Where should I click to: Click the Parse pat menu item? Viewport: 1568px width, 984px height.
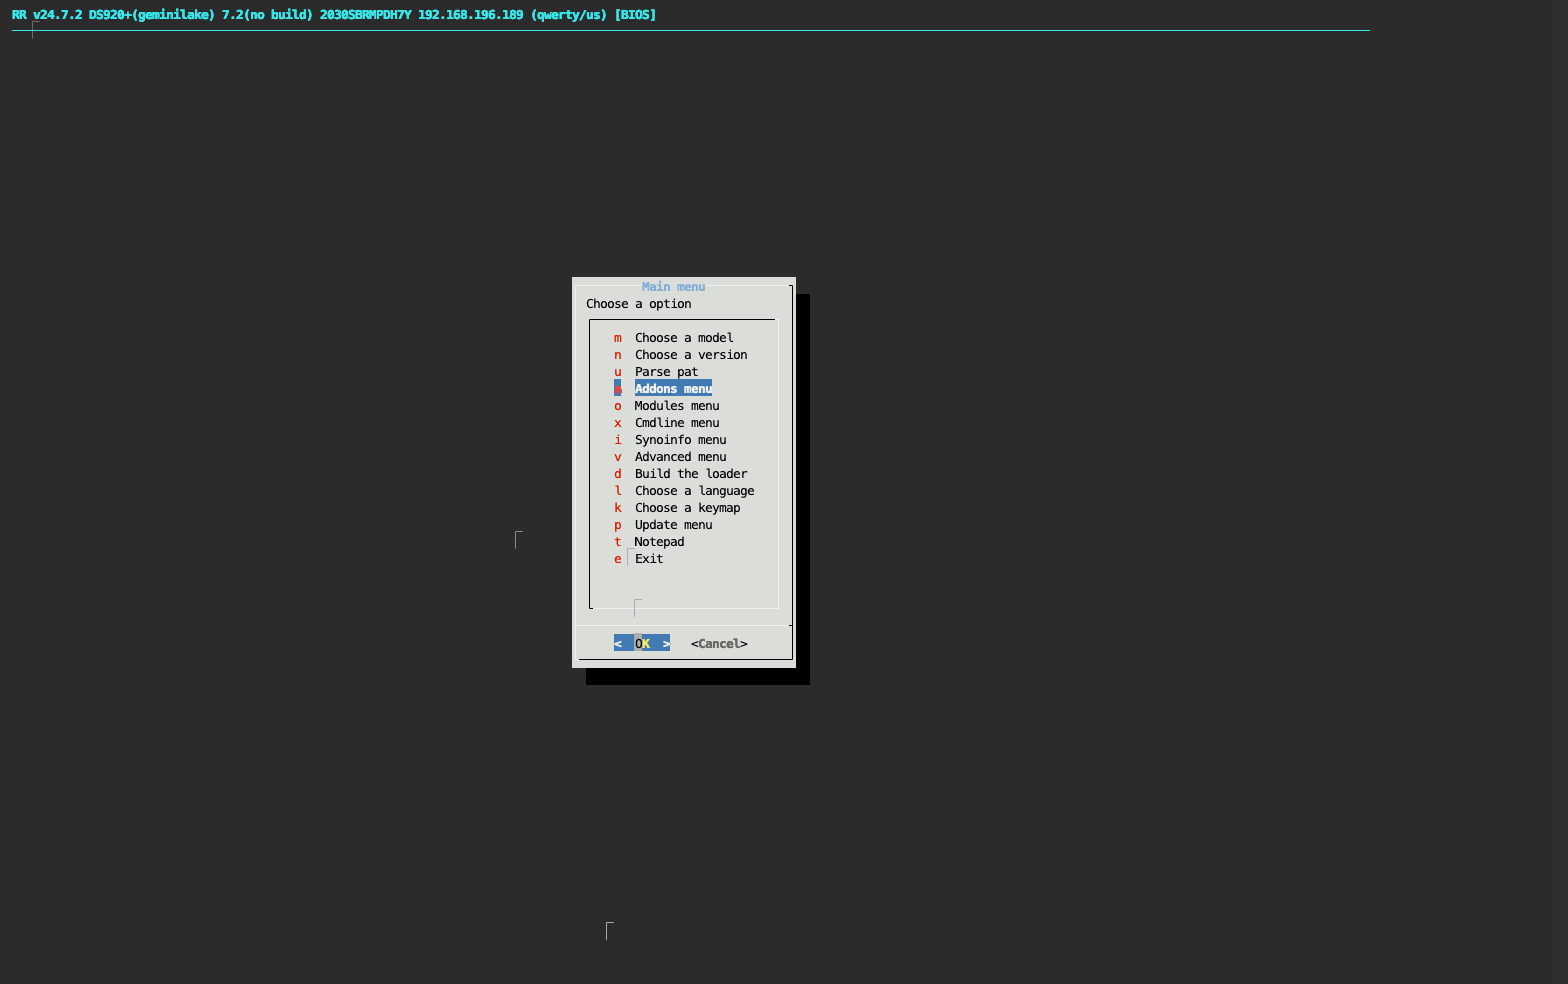pyautogui.click(x=666, y=372)
